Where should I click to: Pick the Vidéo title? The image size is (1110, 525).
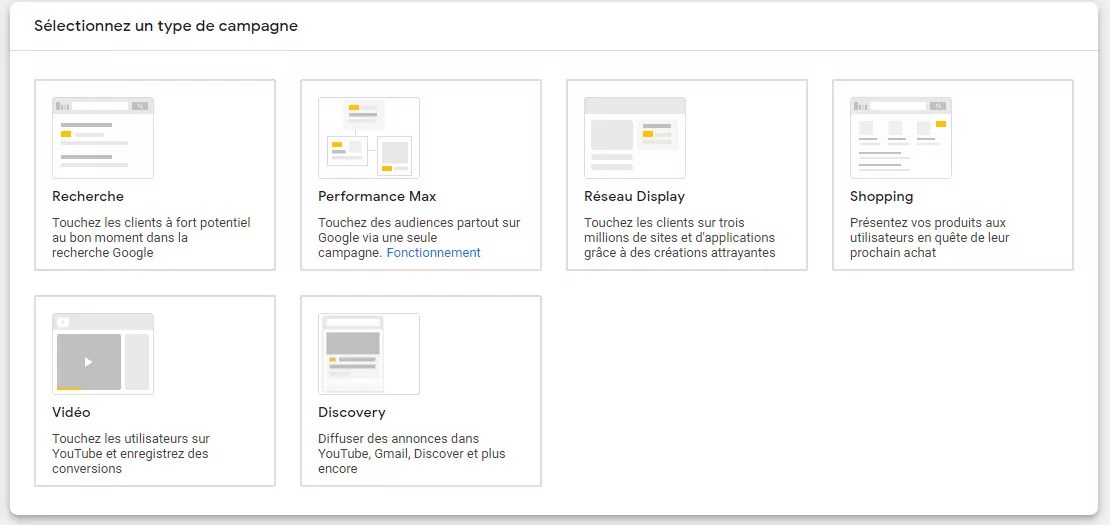[x=71, y=412]
